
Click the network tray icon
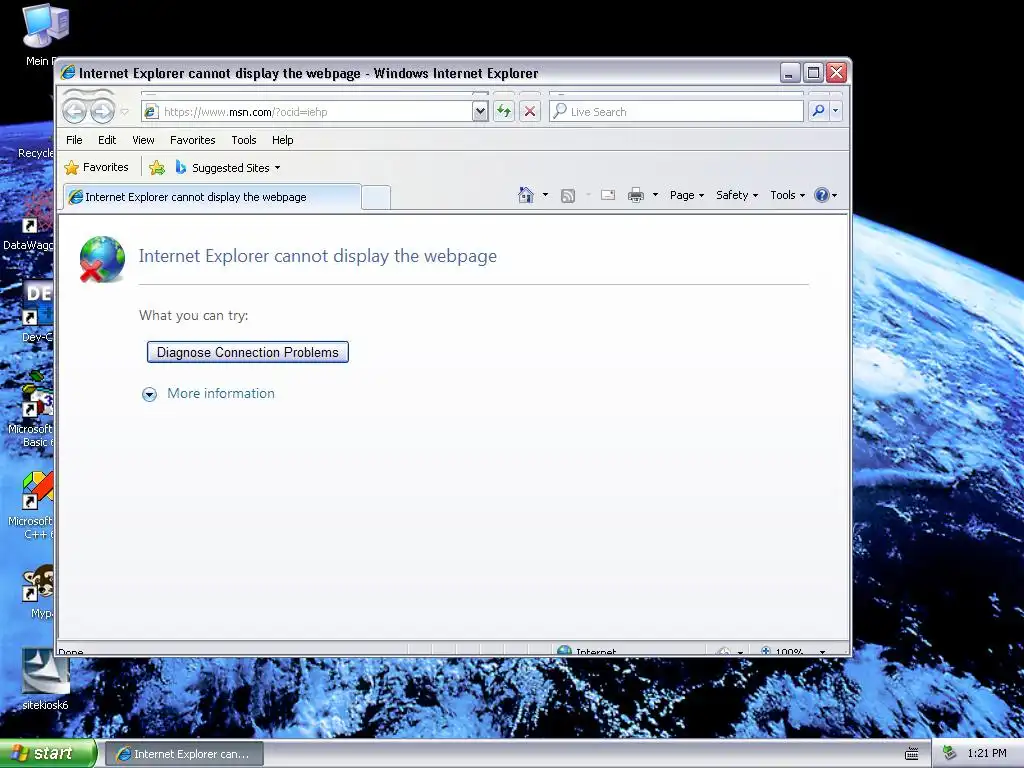(x=949, y=754)
